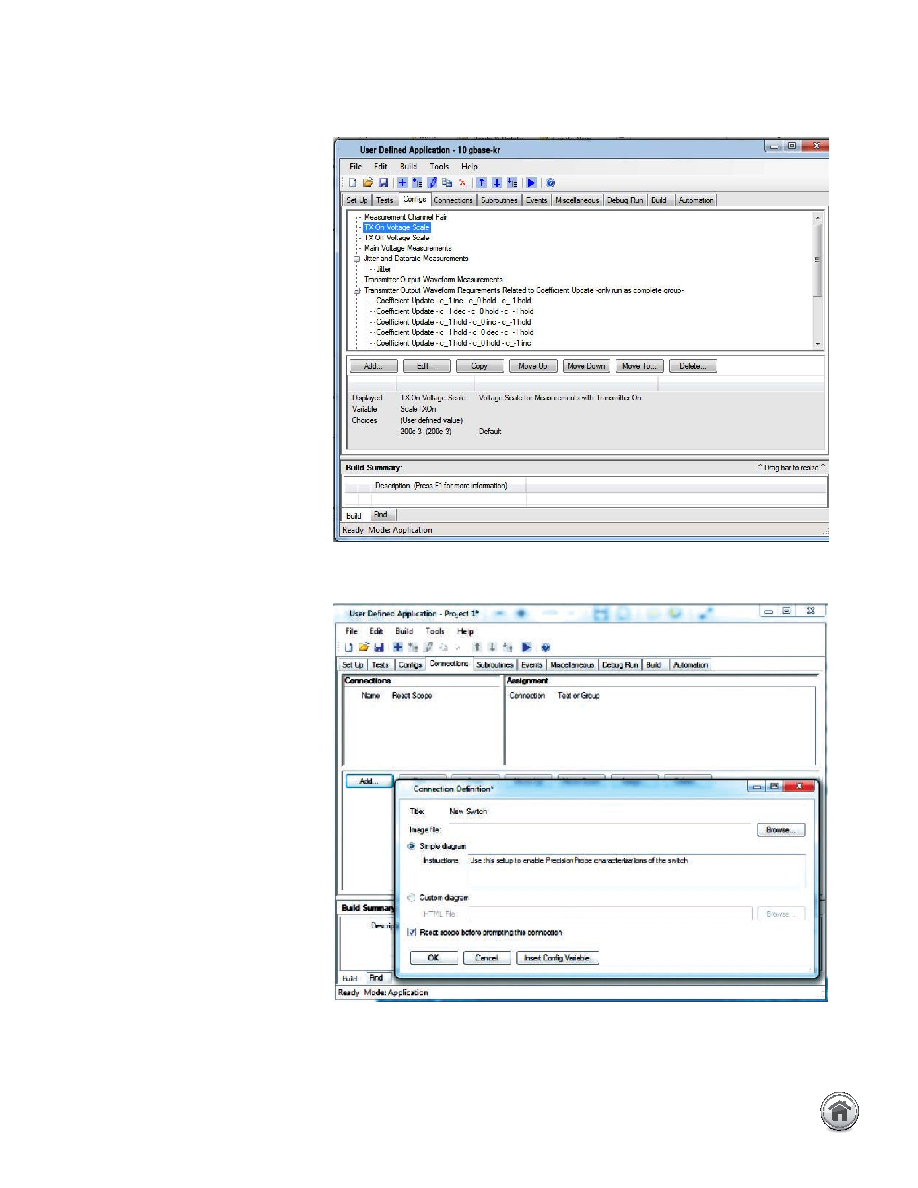Select the Custom diagram radio button
The image size is (918, 1188).
click(x=412, y=897)
